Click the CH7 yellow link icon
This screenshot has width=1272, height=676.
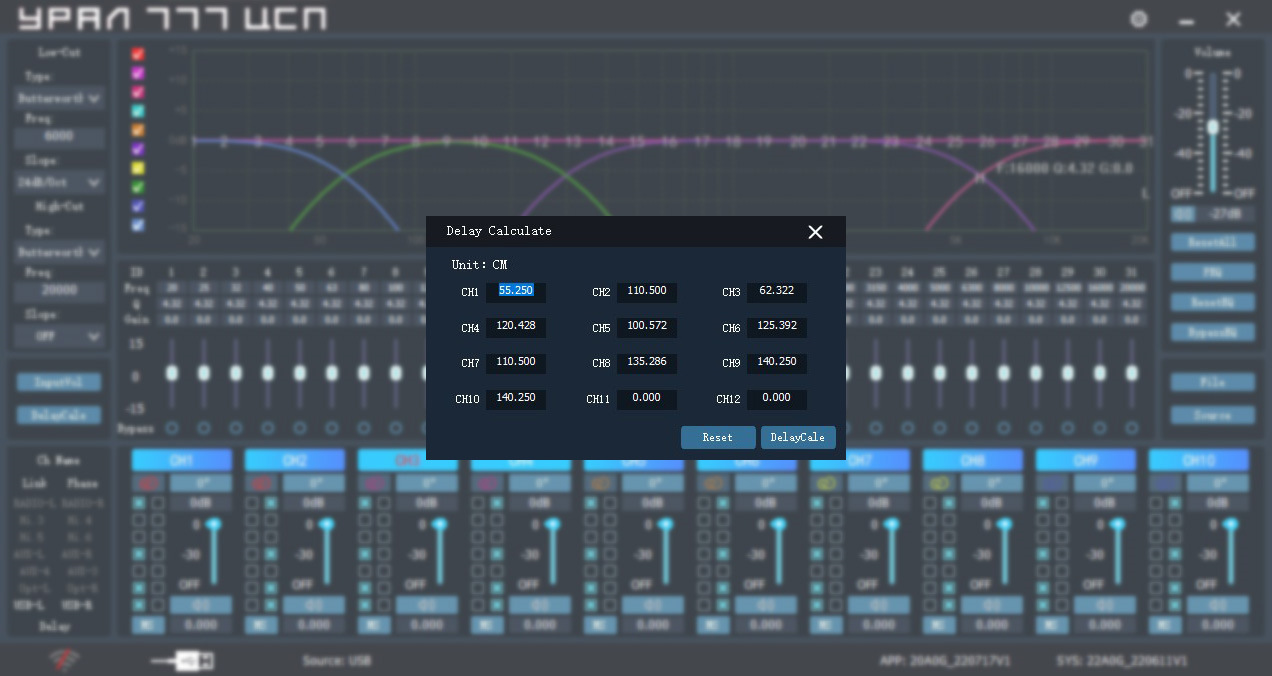click(825, 484)
